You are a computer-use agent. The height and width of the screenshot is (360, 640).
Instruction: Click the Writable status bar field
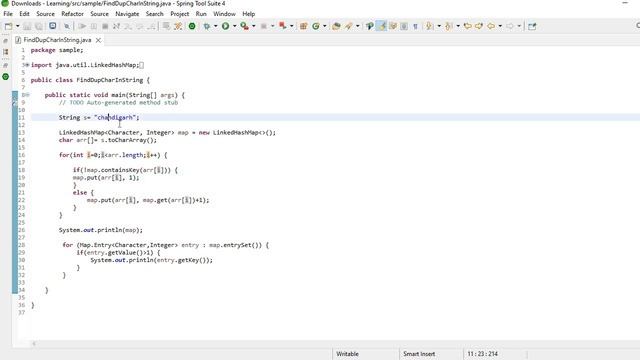[347, 354]
